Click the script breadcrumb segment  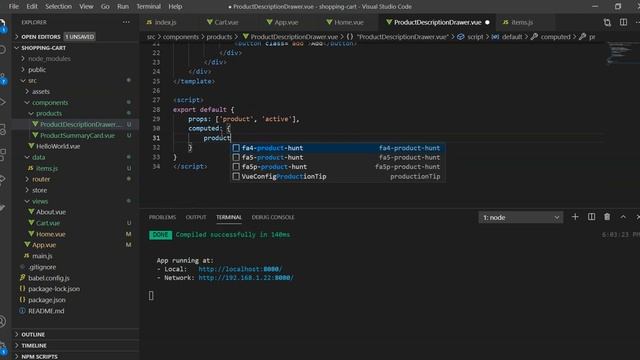(475, 37)
